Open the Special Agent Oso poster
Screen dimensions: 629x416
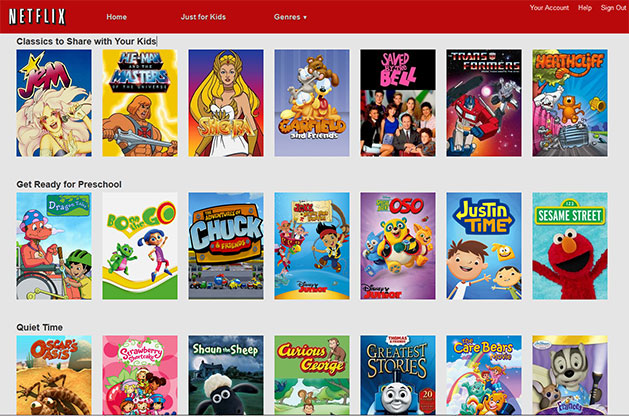click(398, 246)
